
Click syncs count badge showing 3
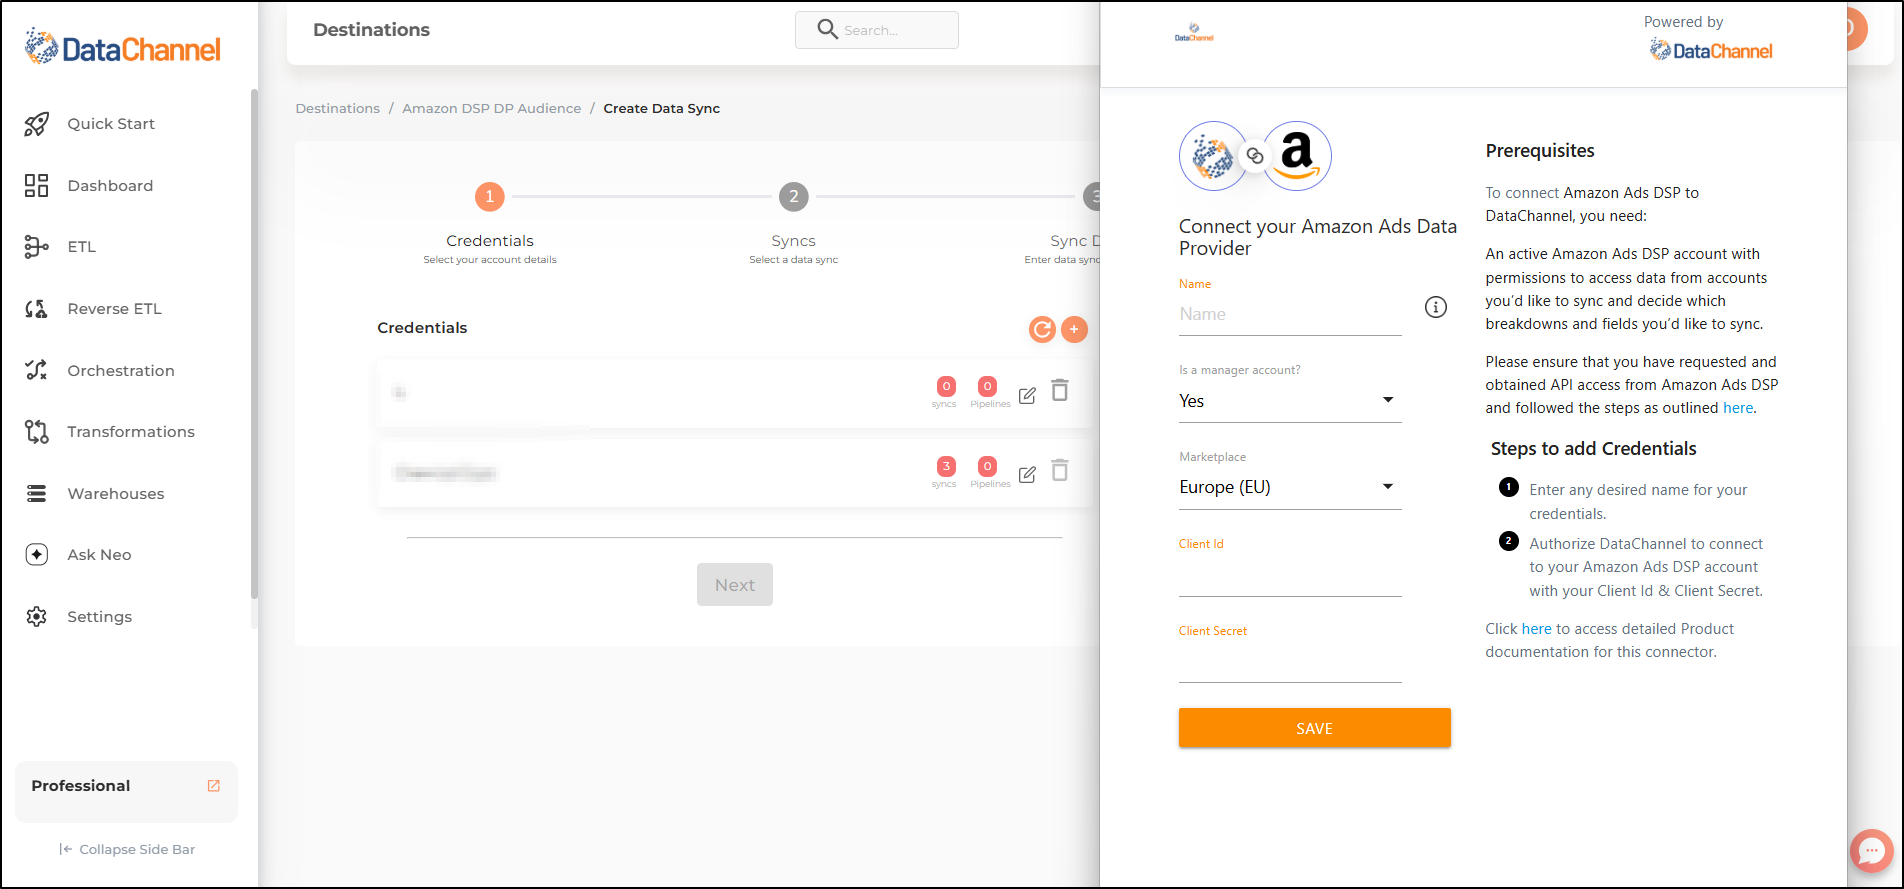pos(946,466)
